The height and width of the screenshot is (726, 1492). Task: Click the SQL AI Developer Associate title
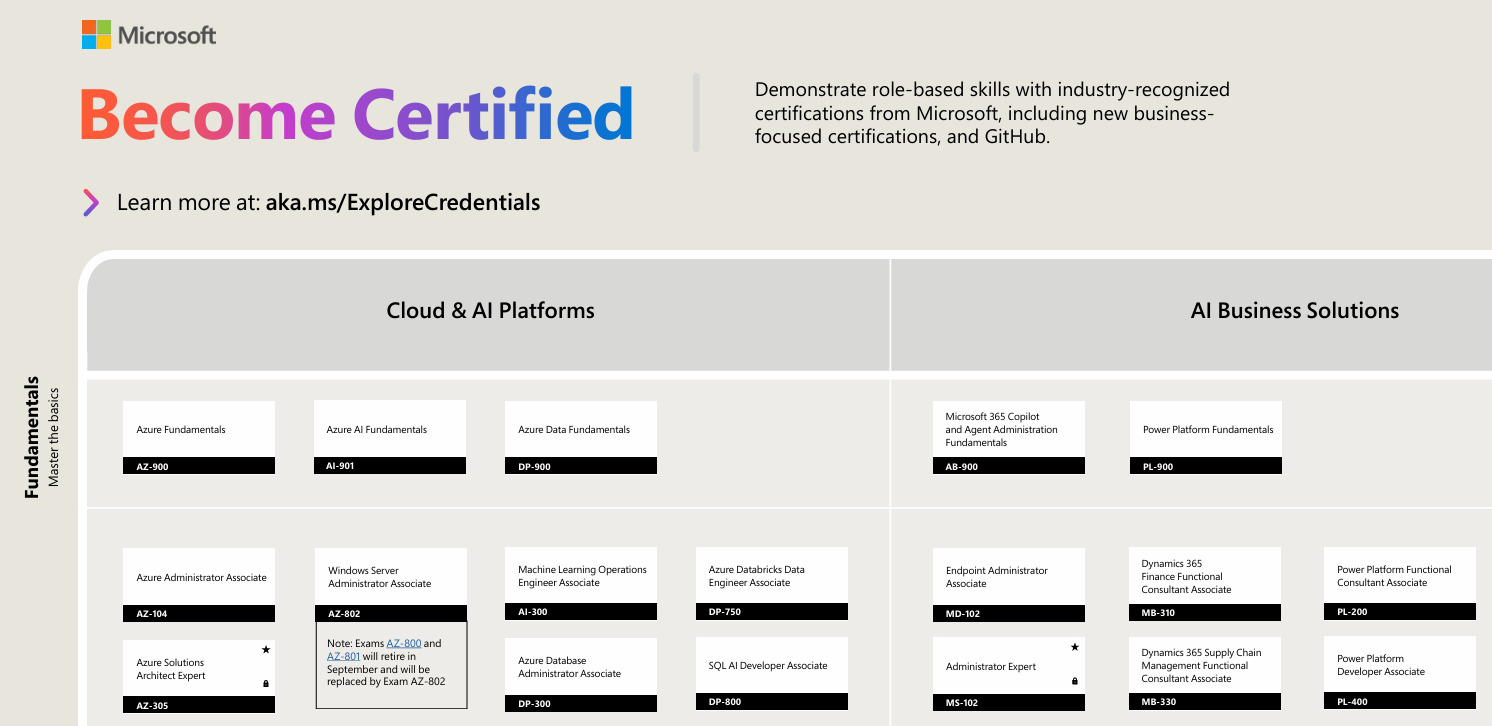pos(768,666)
